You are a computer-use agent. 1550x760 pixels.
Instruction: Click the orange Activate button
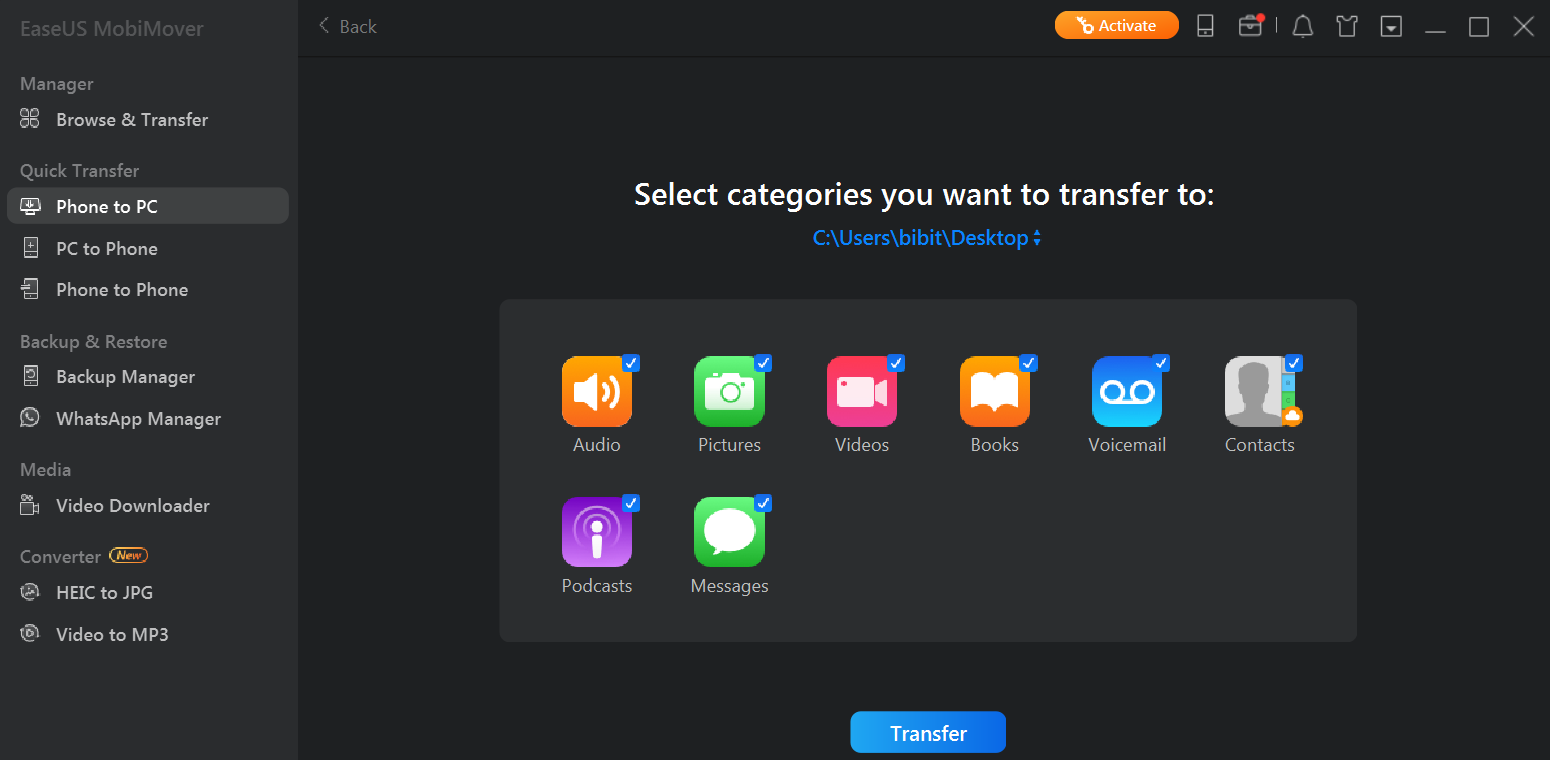click(x=1117, y=26)
